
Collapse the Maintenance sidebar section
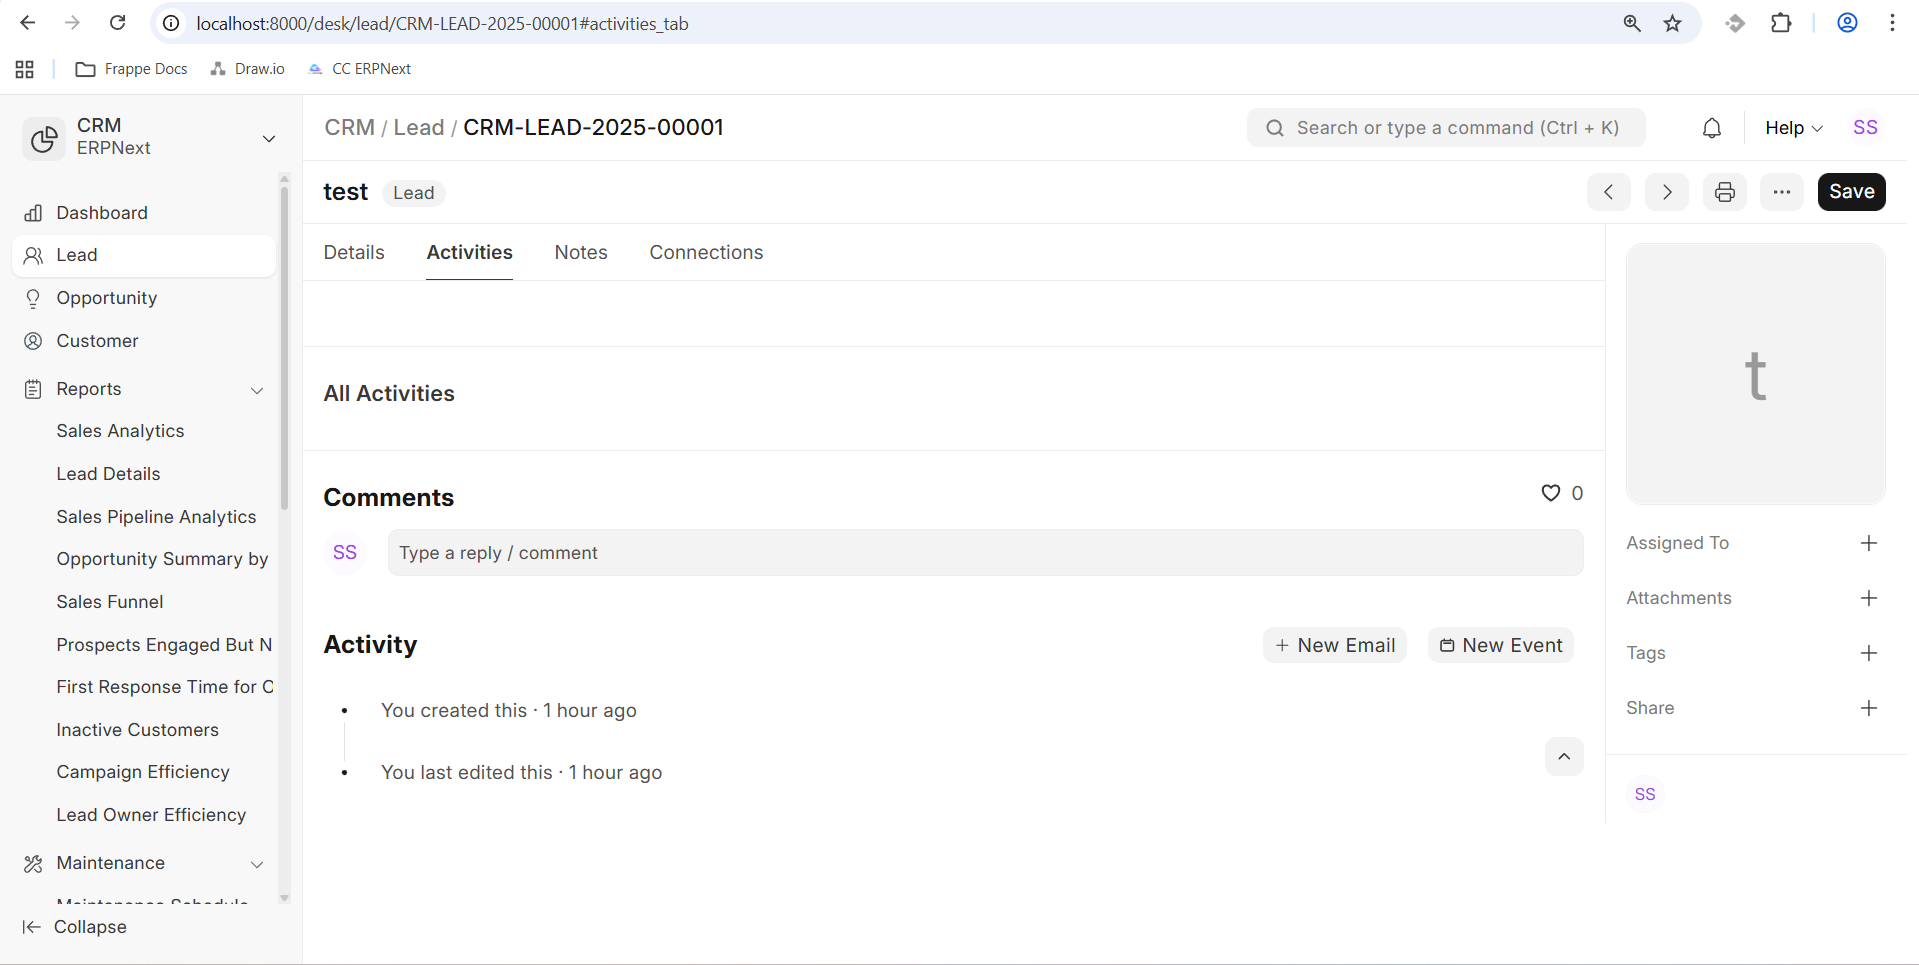257,864
